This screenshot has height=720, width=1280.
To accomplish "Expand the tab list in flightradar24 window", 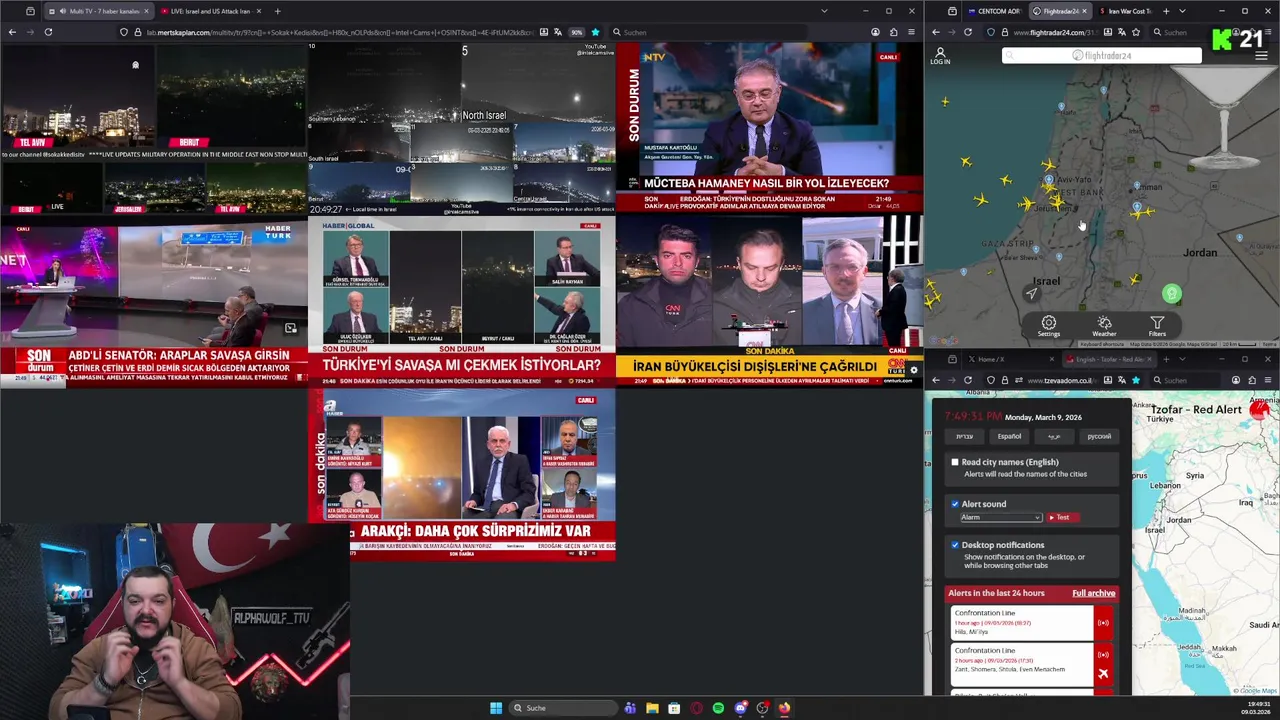I will tap(1182, 11).
